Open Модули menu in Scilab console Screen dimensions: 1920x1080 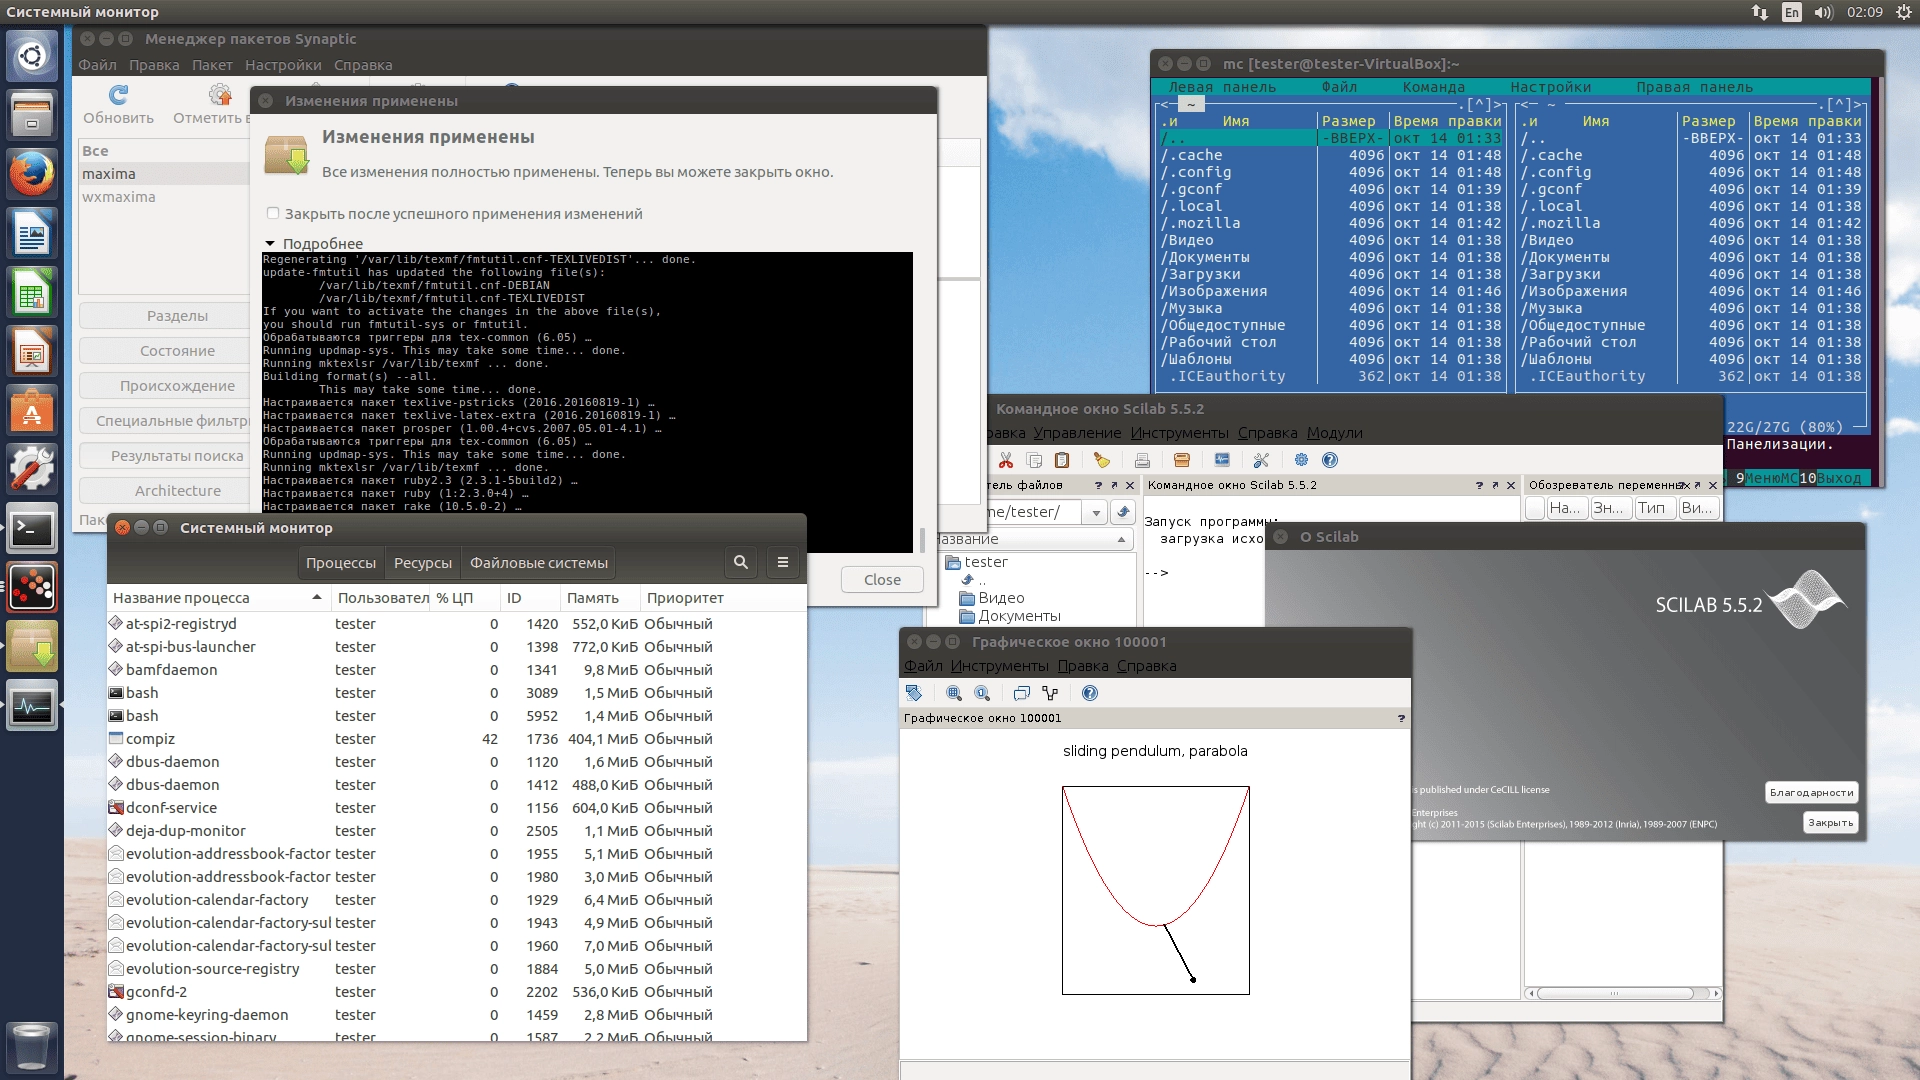coord(1334,433)
